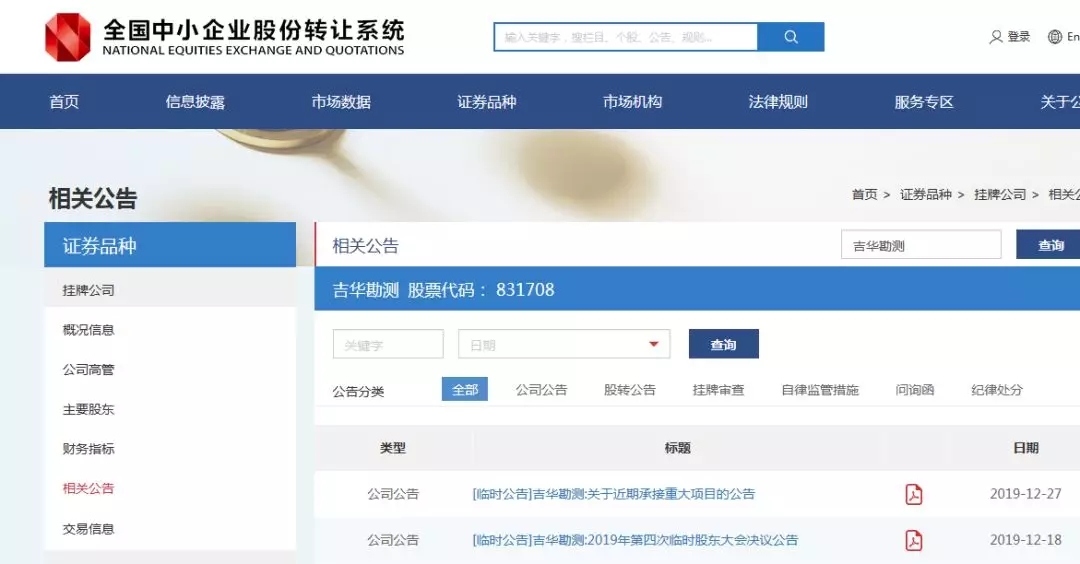Select 概况信息 in left sidebar
The width and height of the screenshot is (1080, 564).
(x=88, y=330)
